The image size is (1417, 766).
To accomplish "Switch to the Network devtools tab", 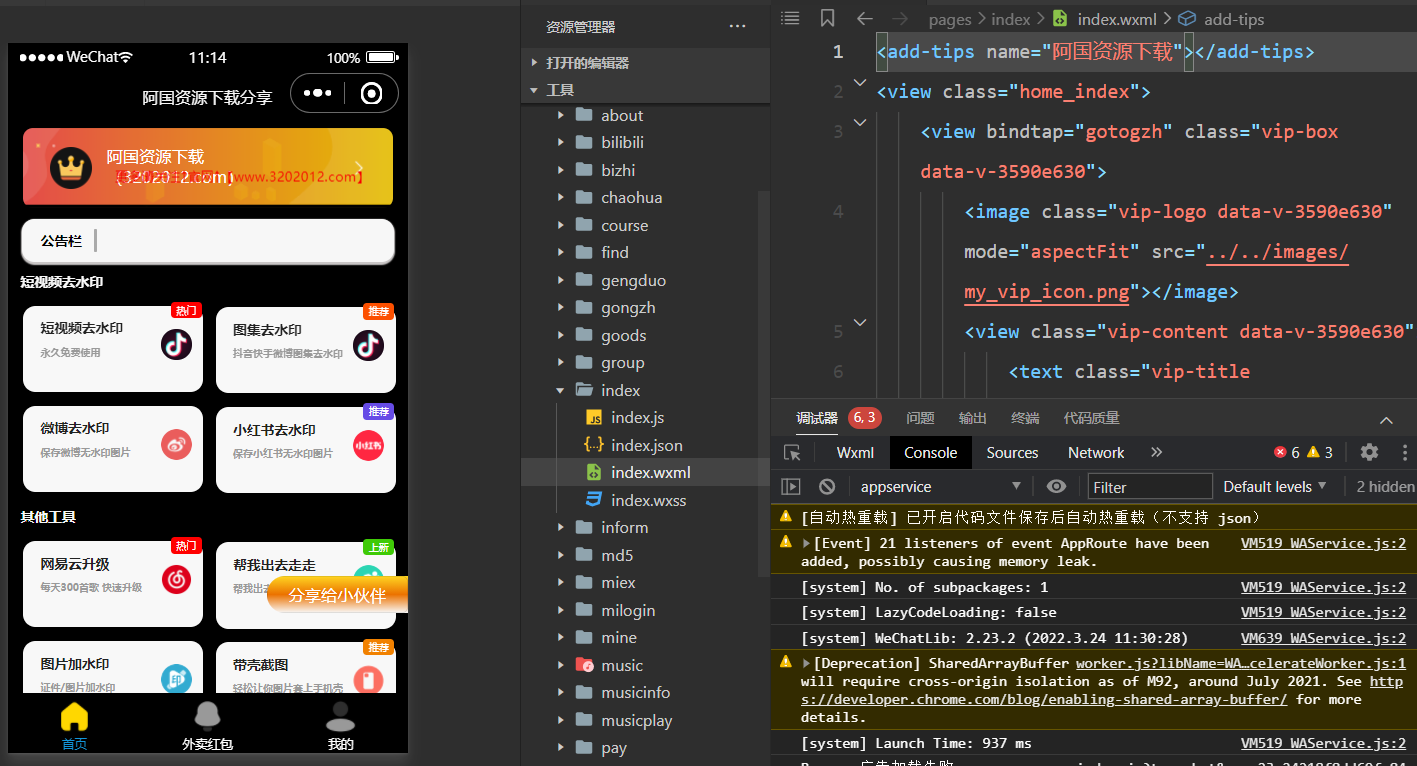I will click(1096, 452).
